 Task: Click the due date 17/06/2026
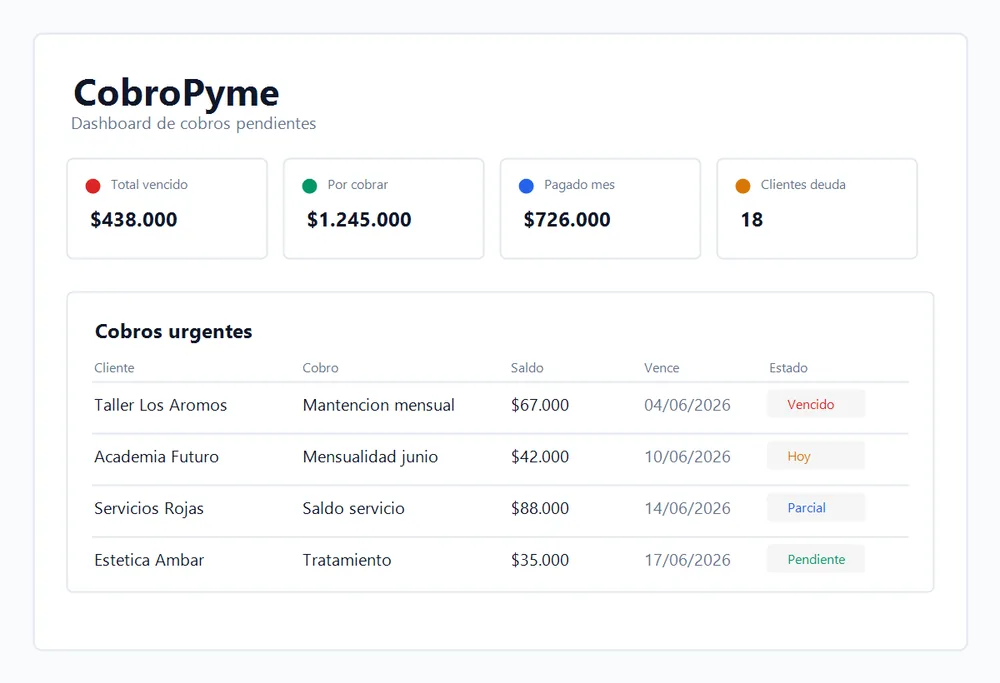pos(688,560)
